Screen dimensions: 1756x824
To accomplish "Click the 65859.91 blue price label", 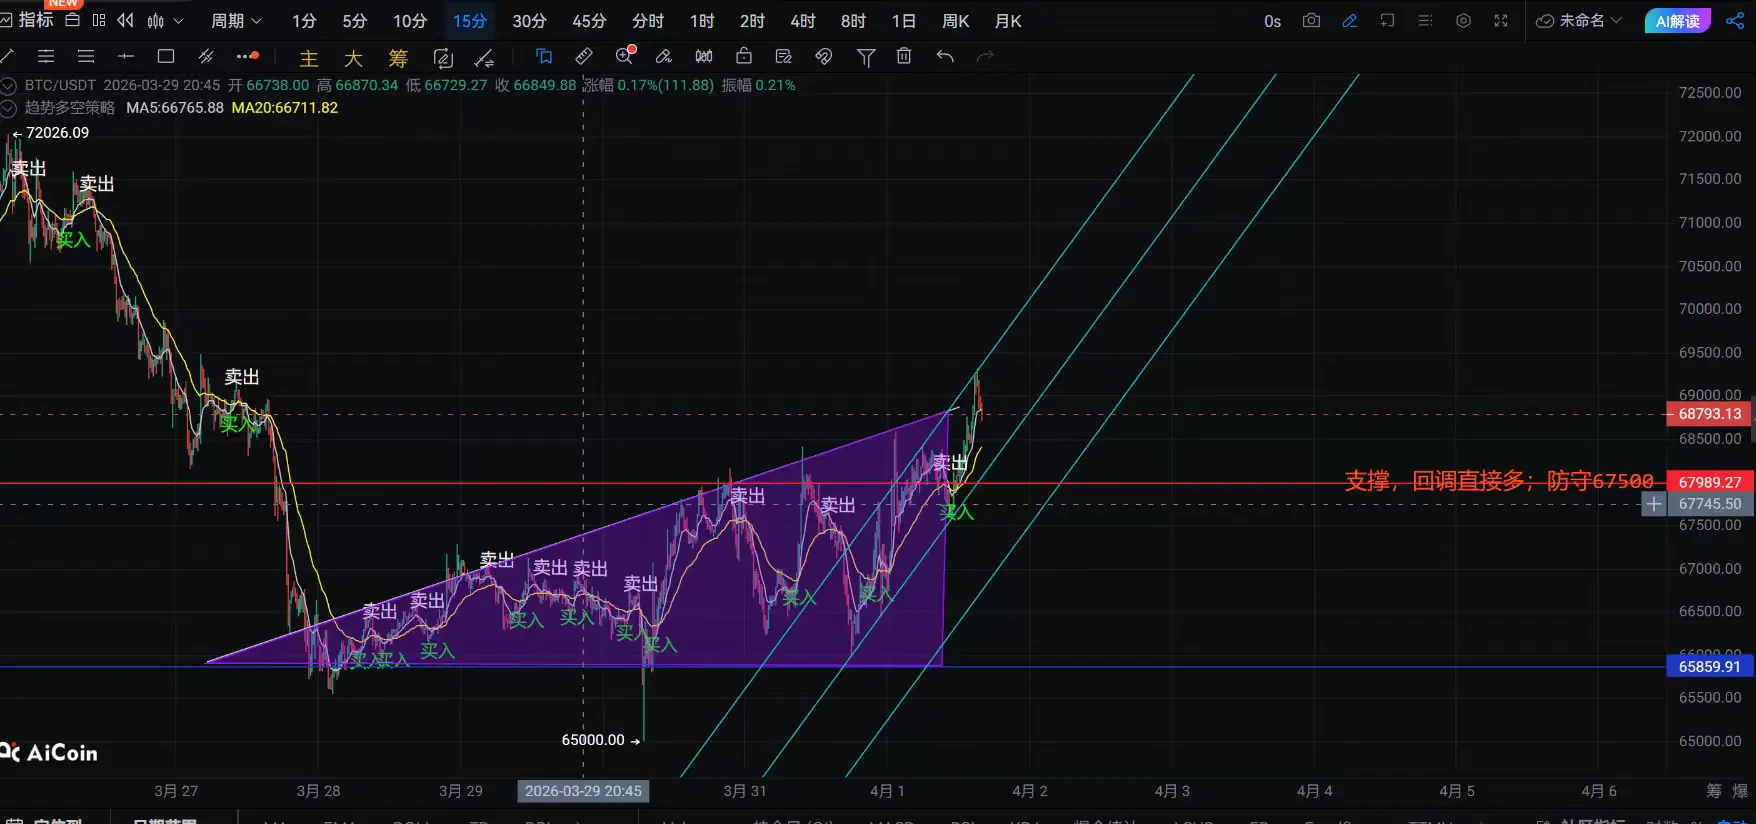I will point(1710,667).
